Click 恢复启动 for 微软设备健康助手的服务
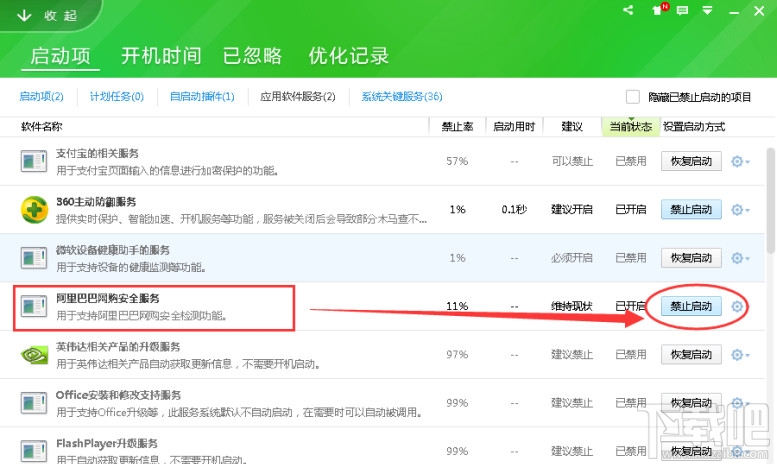This screenshot has width=777, height=464. point(691,258)
